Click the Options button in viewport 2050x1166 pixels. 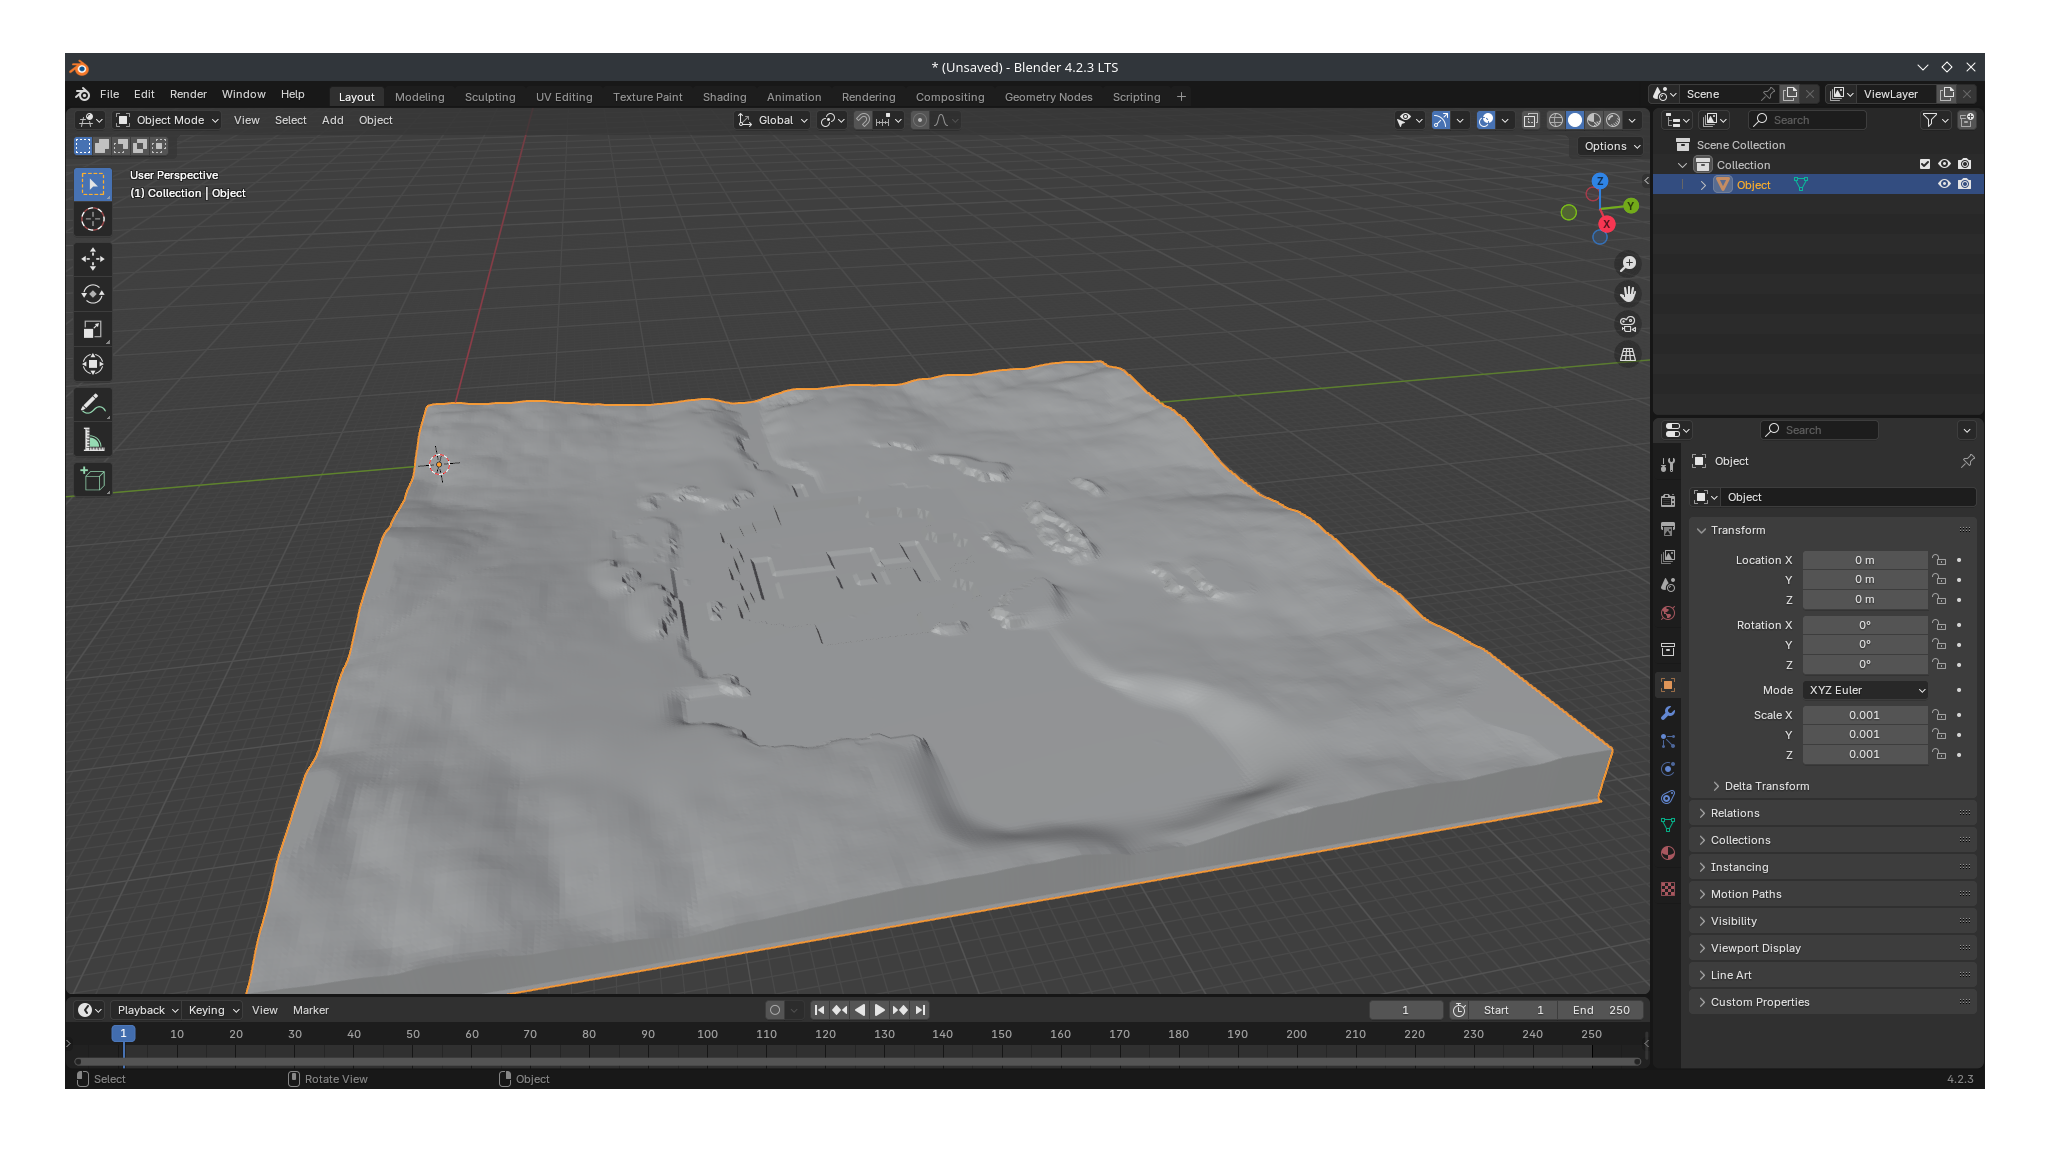tap(1612, 146)
